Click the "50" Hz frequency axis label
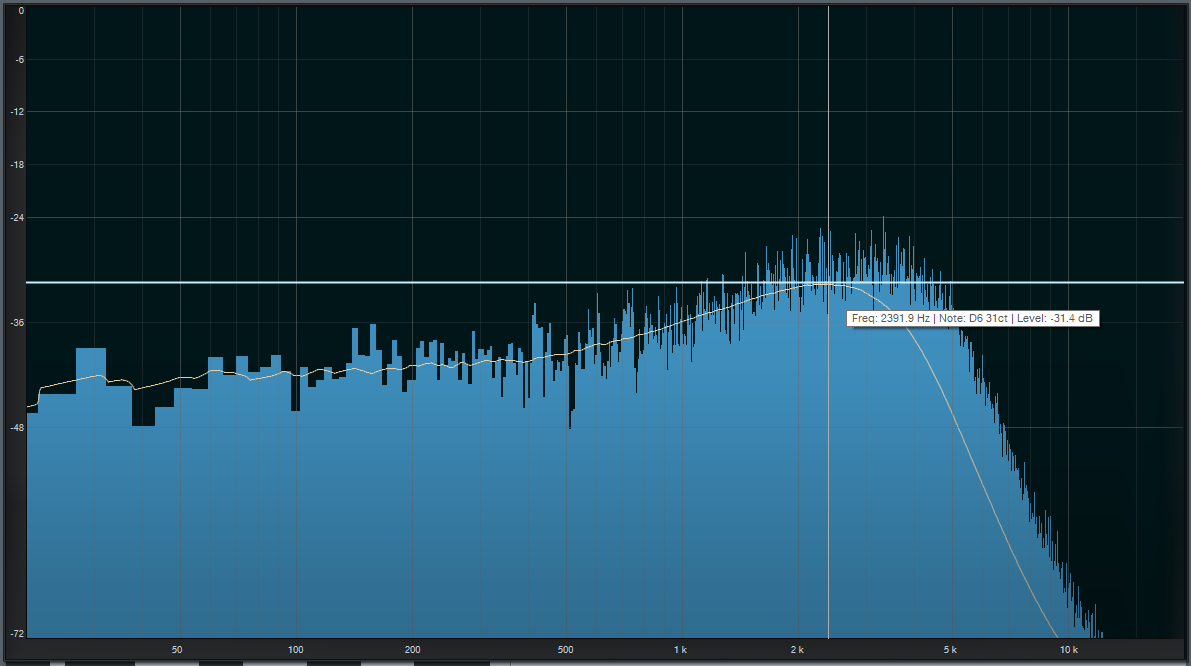This screenshot has height=666, width=1191. click(x=177, y=650)
